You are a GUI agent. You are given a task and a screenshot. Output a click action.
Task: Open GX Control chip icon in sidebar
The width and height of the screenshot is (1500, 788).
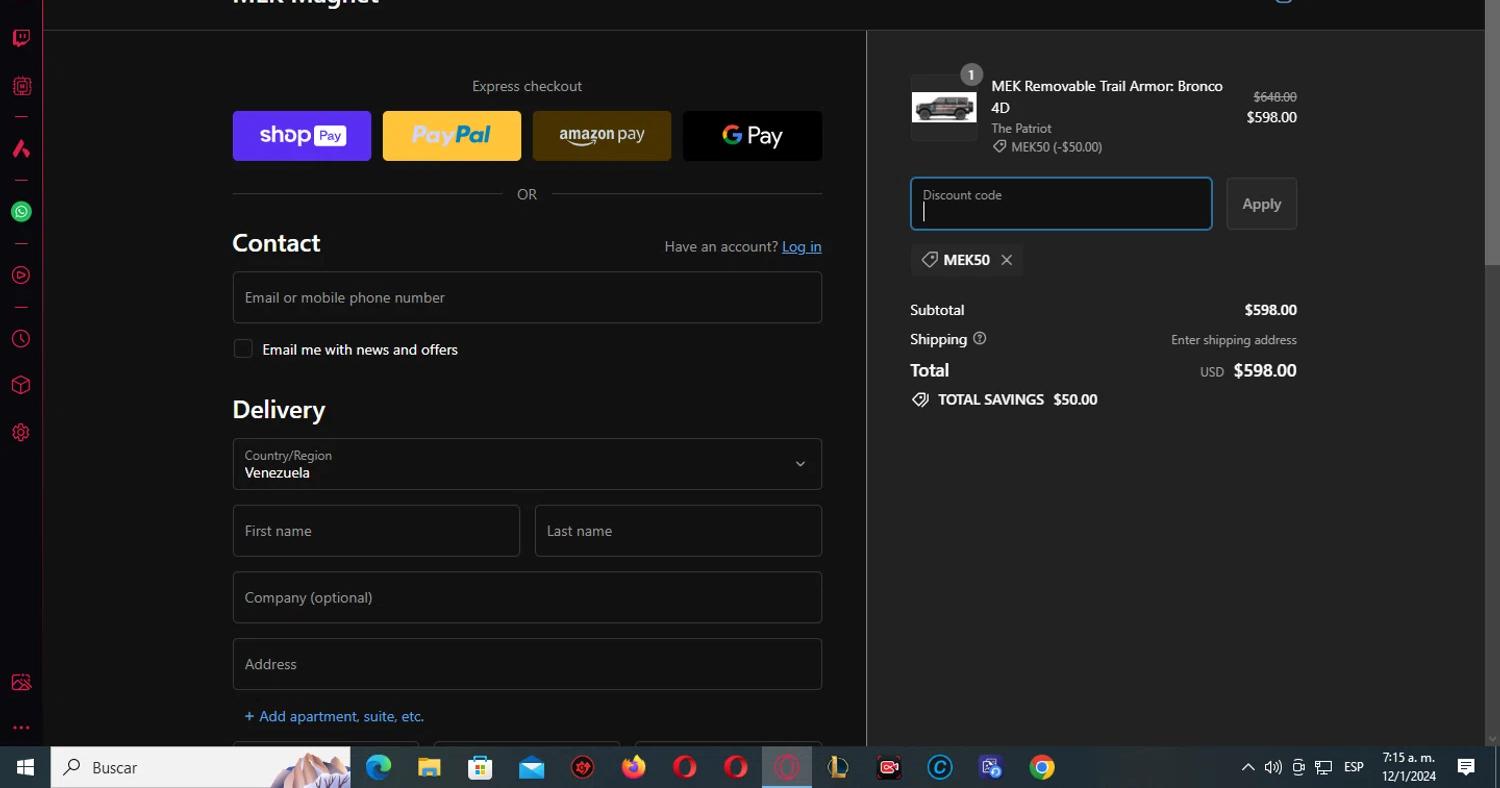click(x=21, y=86)
